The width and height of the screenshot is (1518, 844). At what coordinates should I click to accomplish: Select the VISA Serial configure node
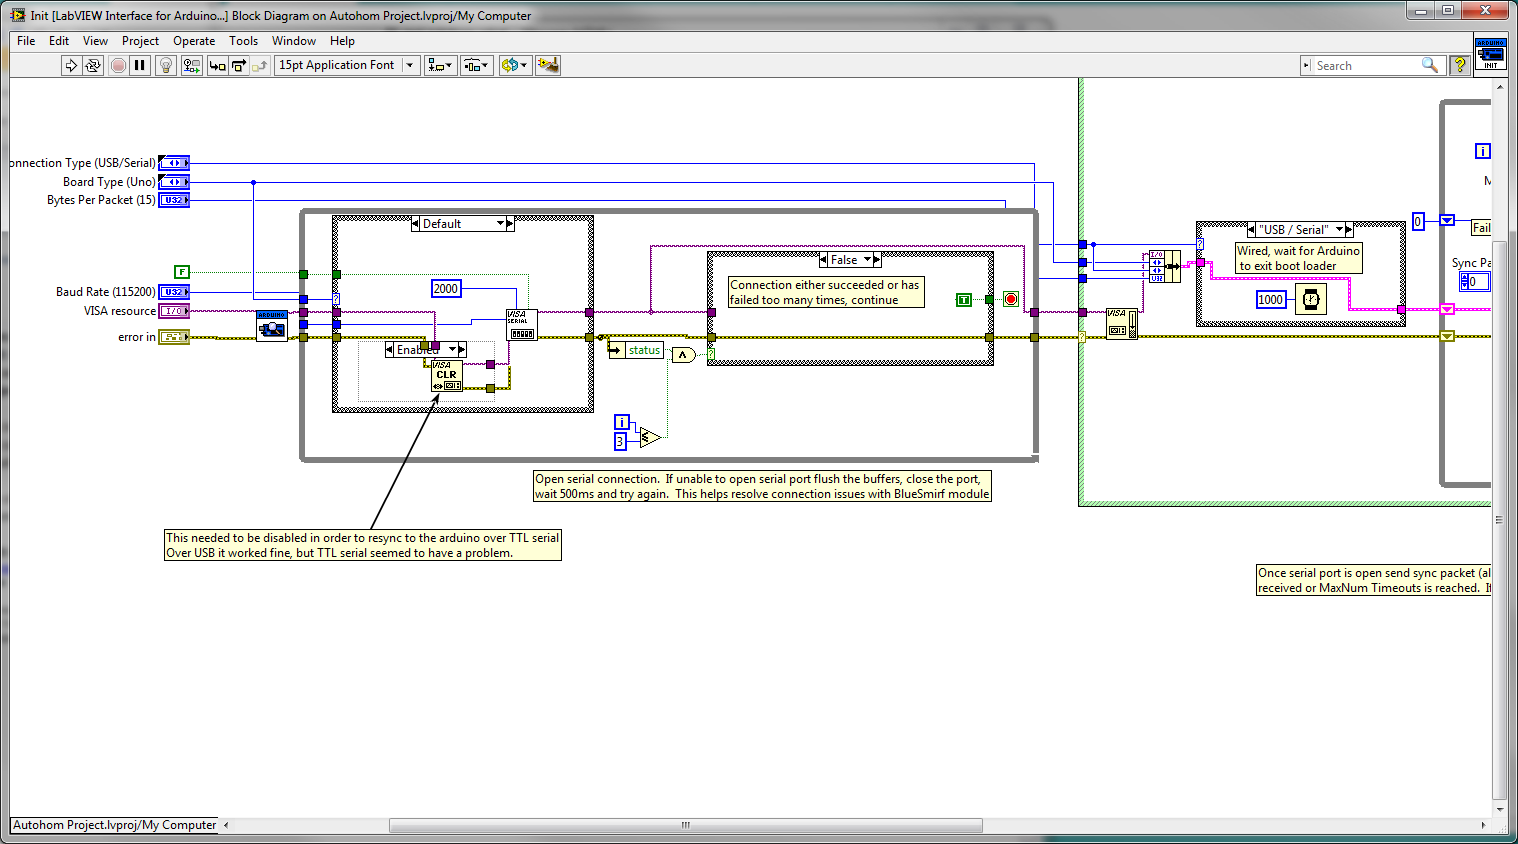pos(522,325)
